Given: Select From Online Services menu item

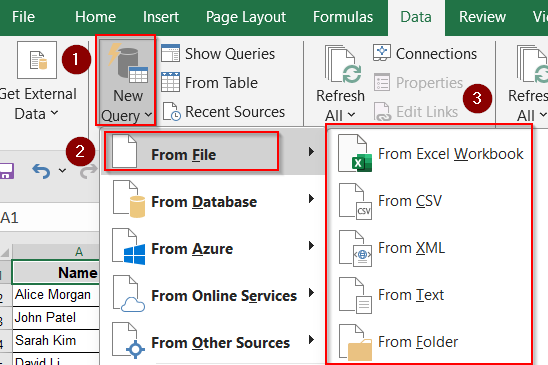Looking at the screenshot, I should (213, 294).
